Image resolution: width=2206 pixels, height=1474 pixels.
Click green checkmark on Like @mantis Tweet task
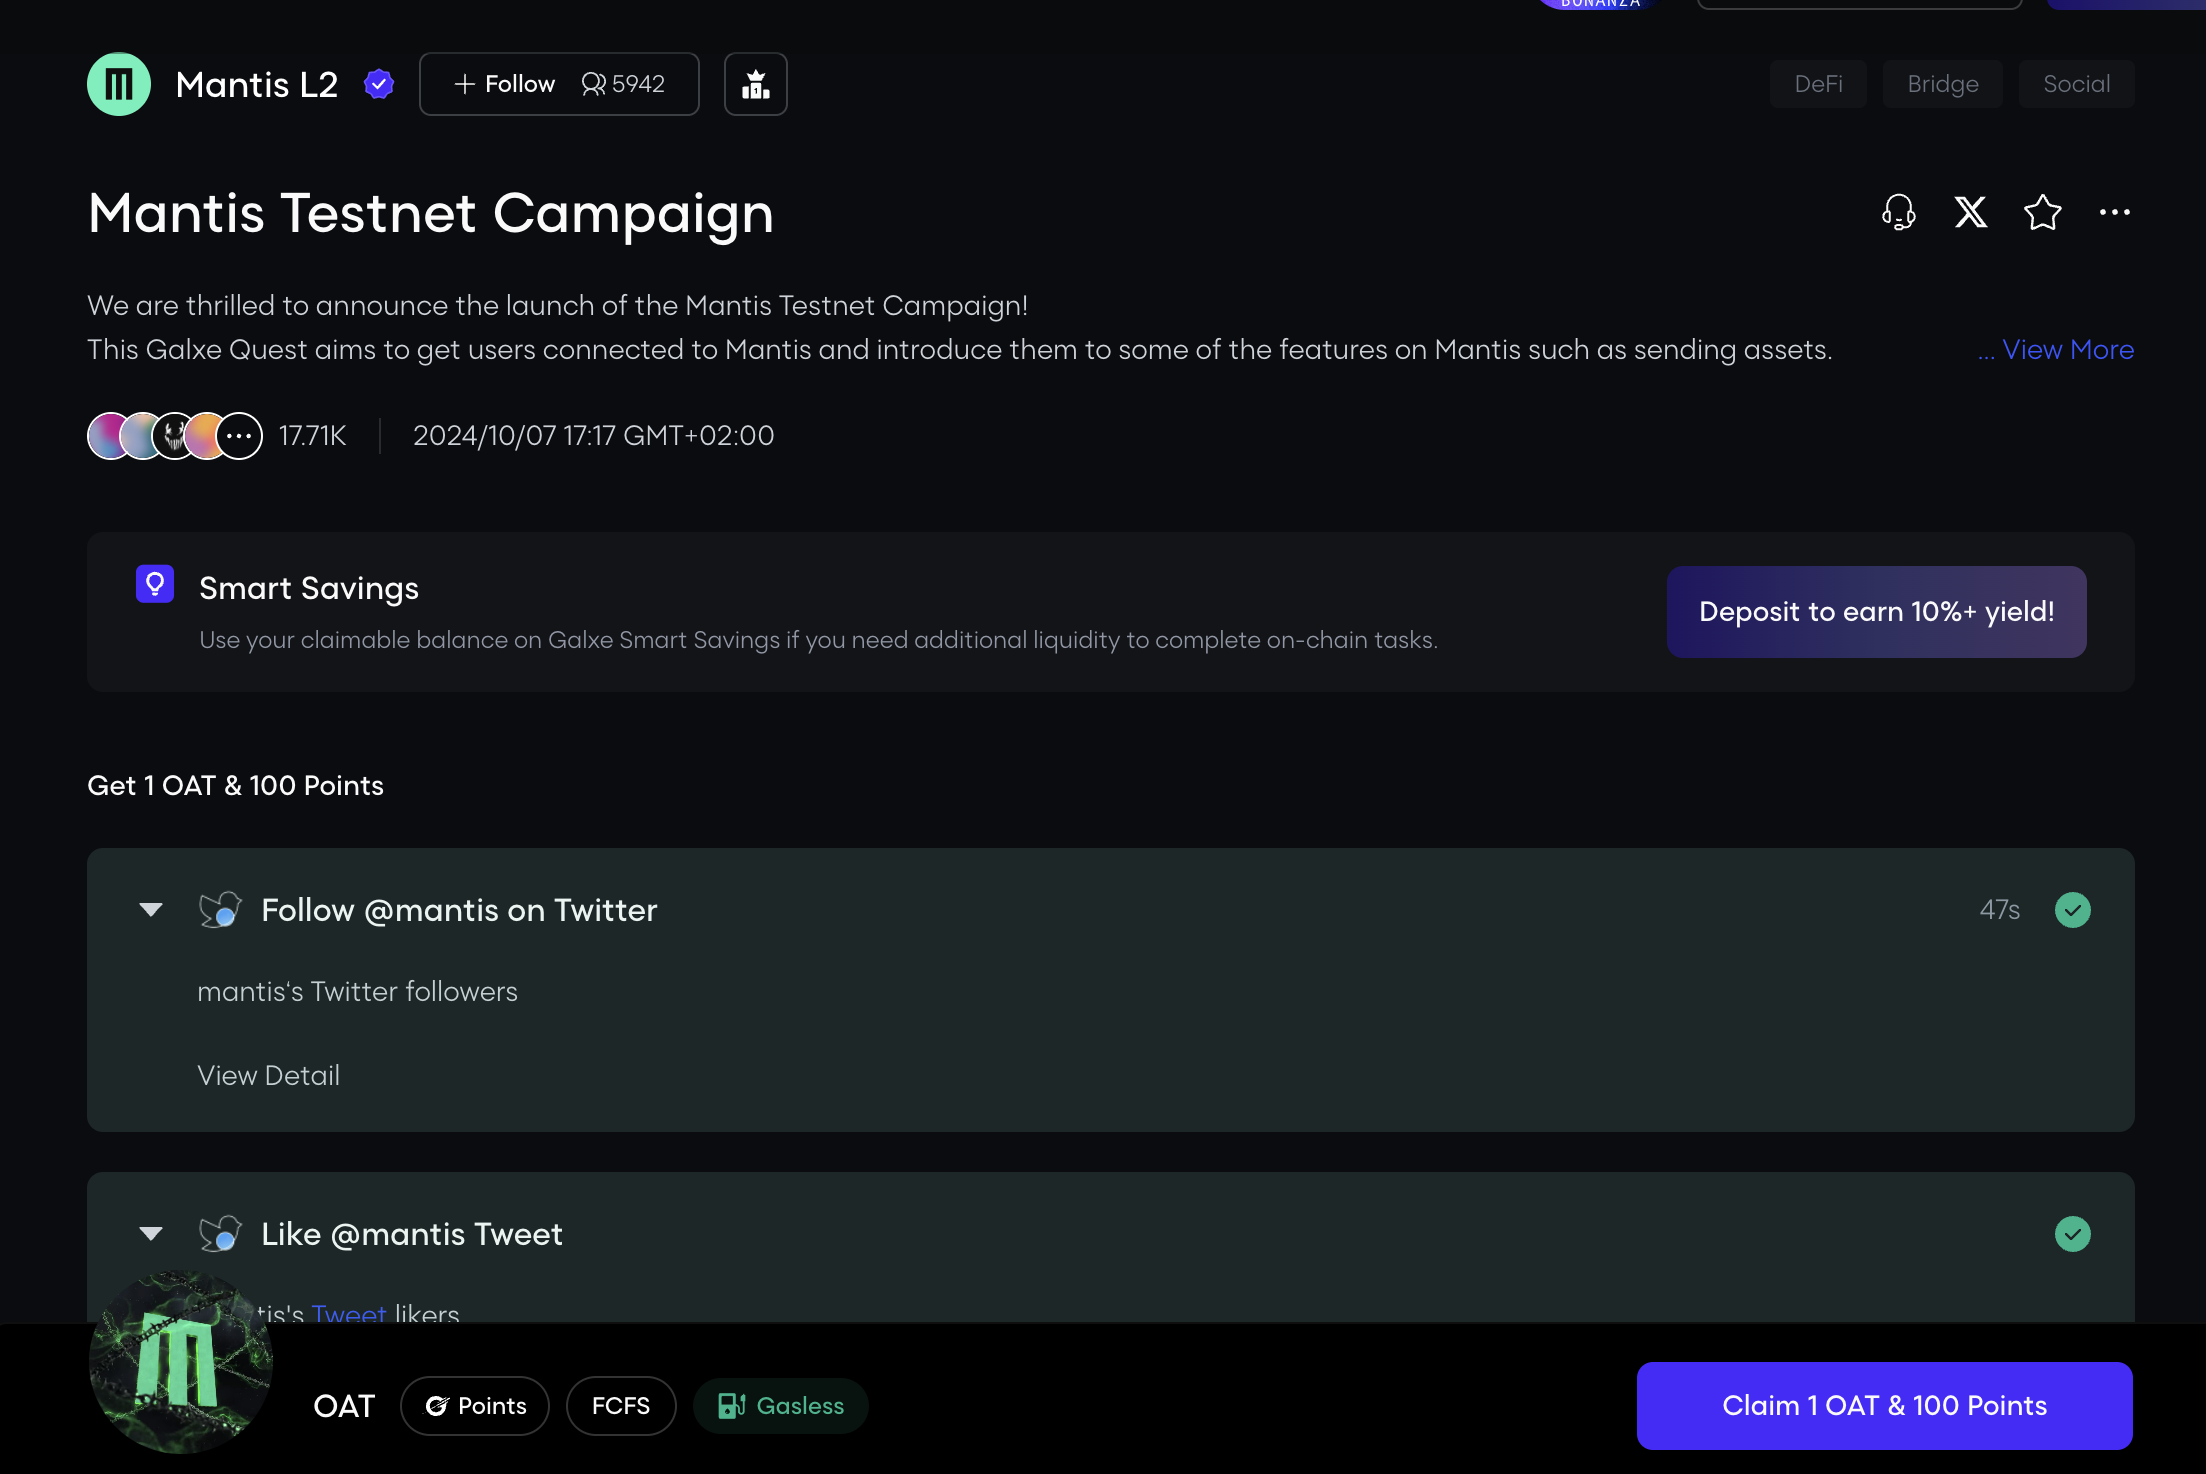coord(2072,1234)
